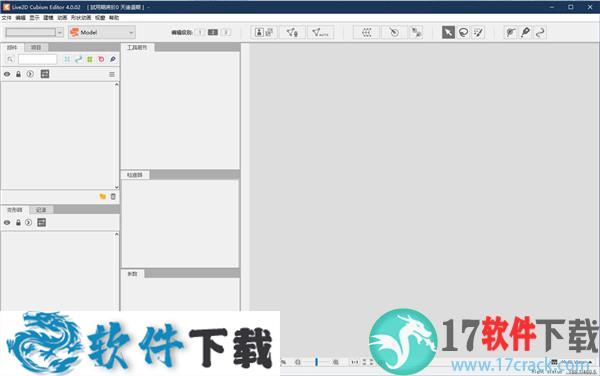Image resolution: width=600 pixels, height=376 pixels.
Task: Select the 工具细节 (Tool Details) tab
Action: pyautogui.click(x=137, y=47)
